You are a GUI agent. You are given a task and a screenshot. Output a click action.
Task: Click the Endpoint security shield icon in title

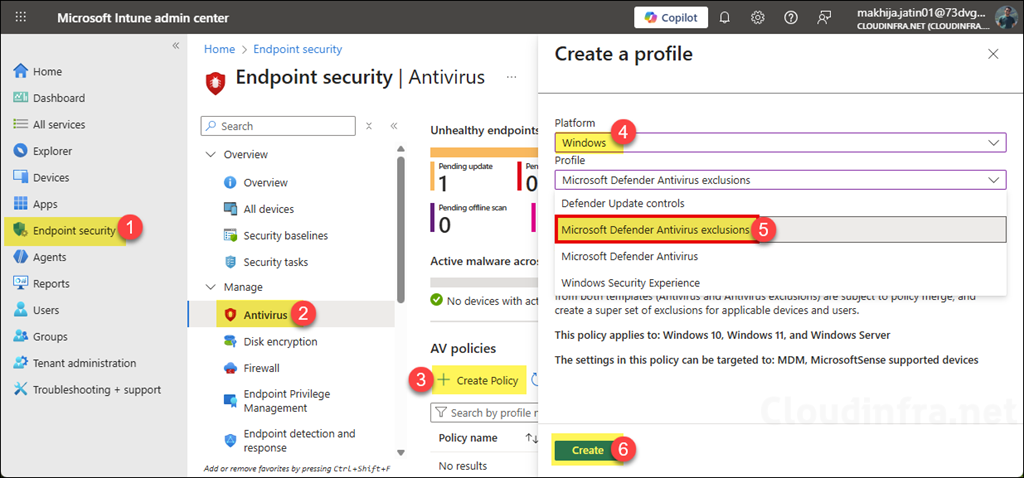point(216,81)
